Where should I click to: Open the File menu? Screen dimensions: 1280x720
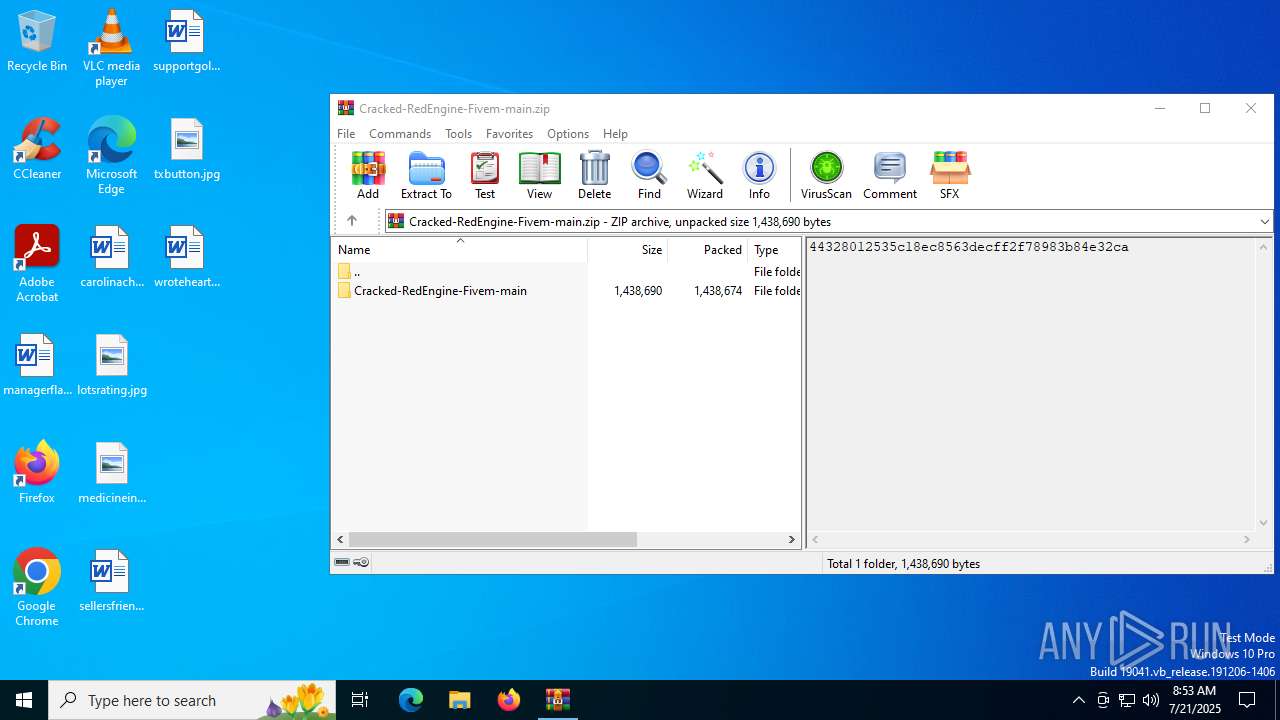point(346,134)
